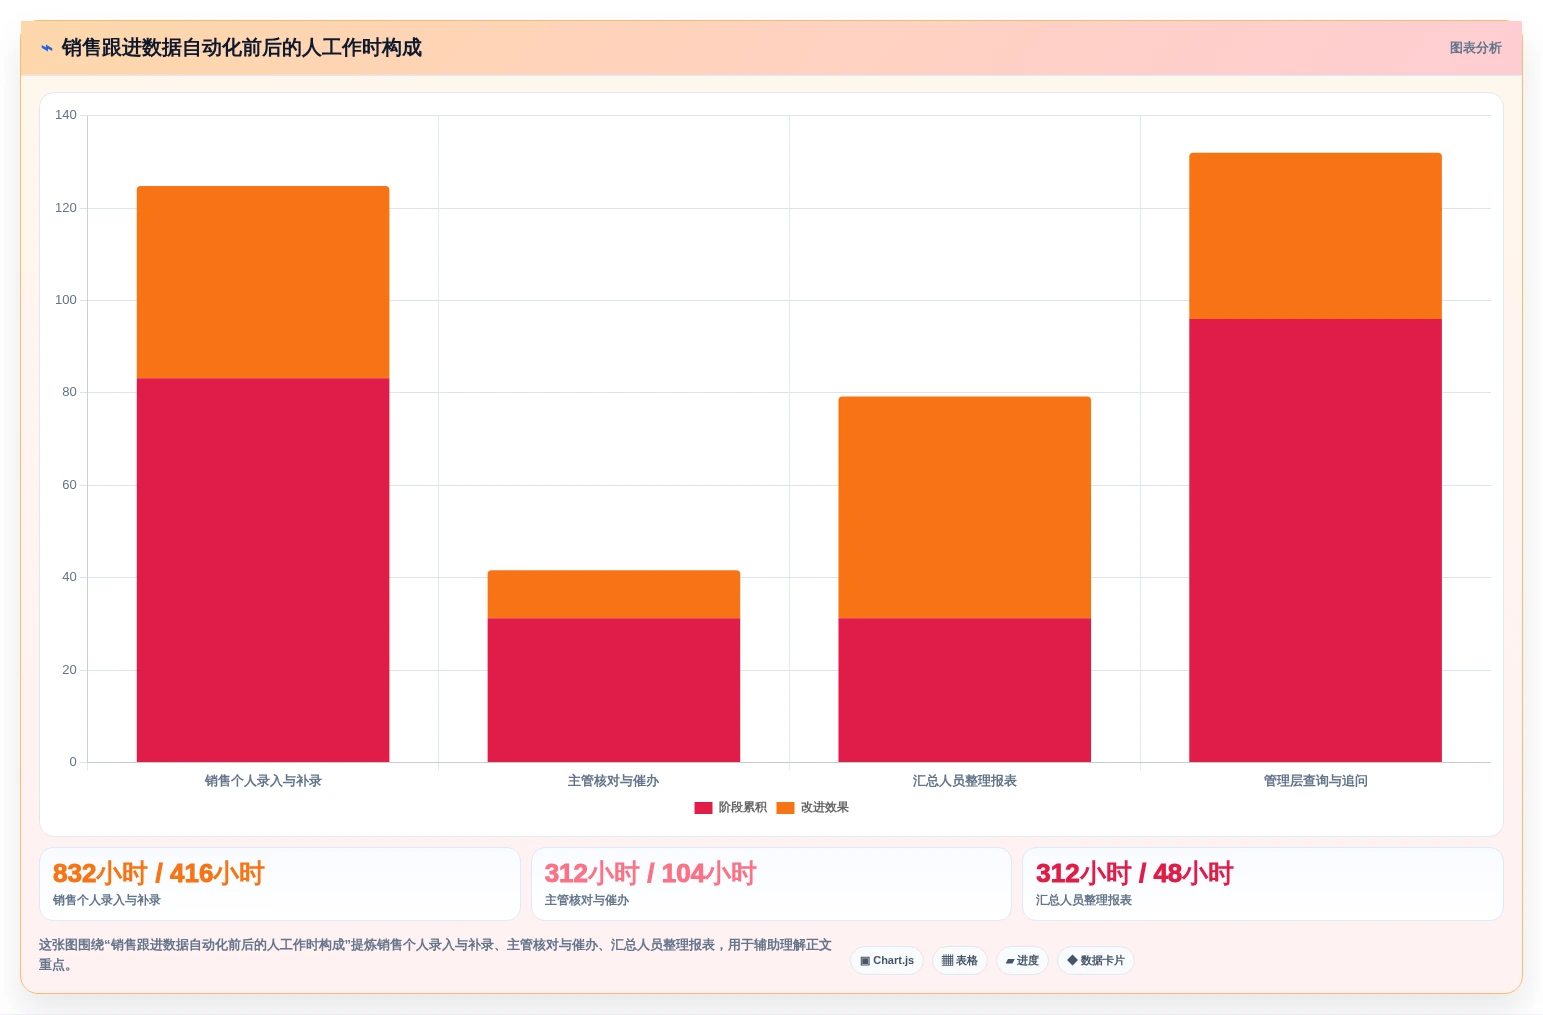Image resolution: width=1543 pixels, height=1015 pixels.
Task: Click the y-axis value 60
Action: (x=69, y=485)
